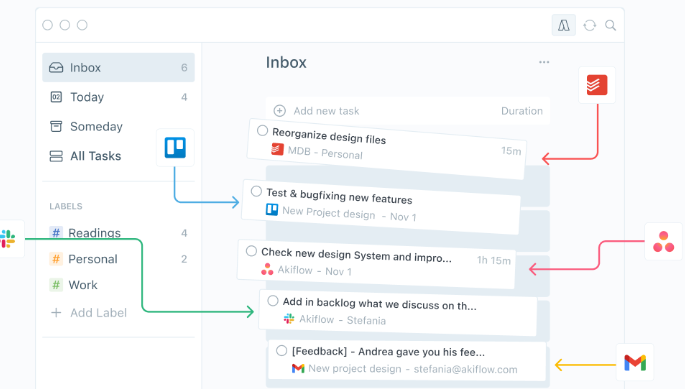Image resolution: width=685 pixels, height=389 pixels.
Task: Click the LABELS section header
Action: [66, 206]
